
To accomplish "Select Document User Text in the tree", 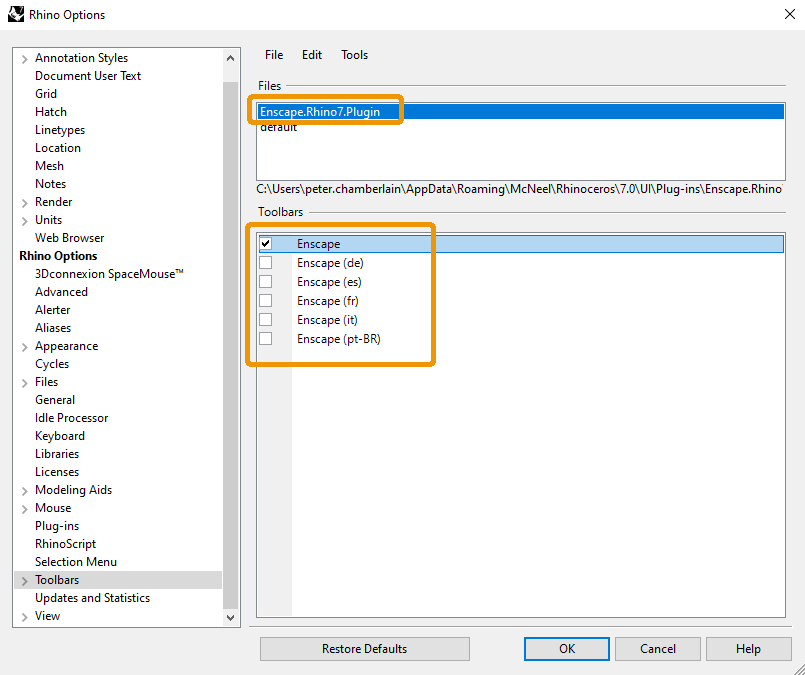I will pos(88,76).
